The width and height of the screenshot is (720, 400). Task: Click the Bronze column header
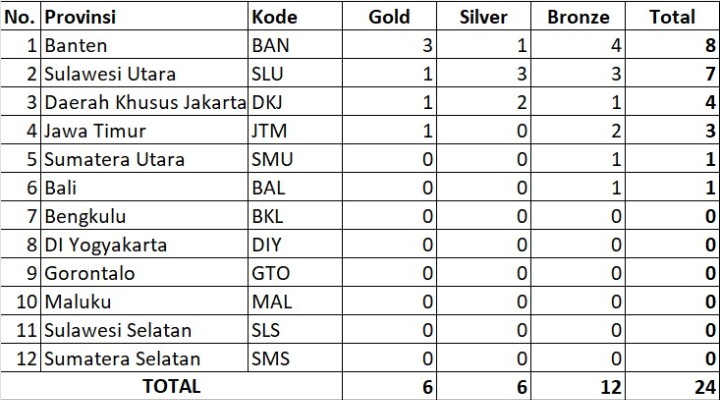click(578, 17)
